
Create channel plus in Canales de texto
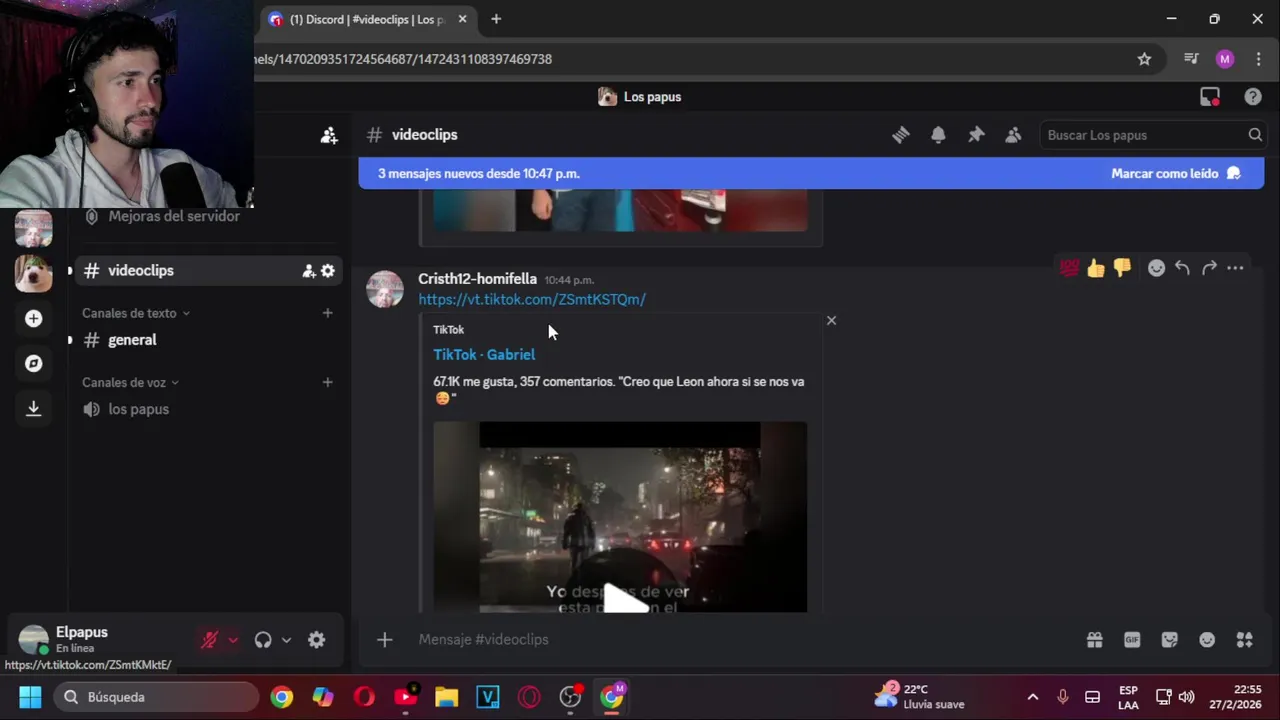[327, 313]
